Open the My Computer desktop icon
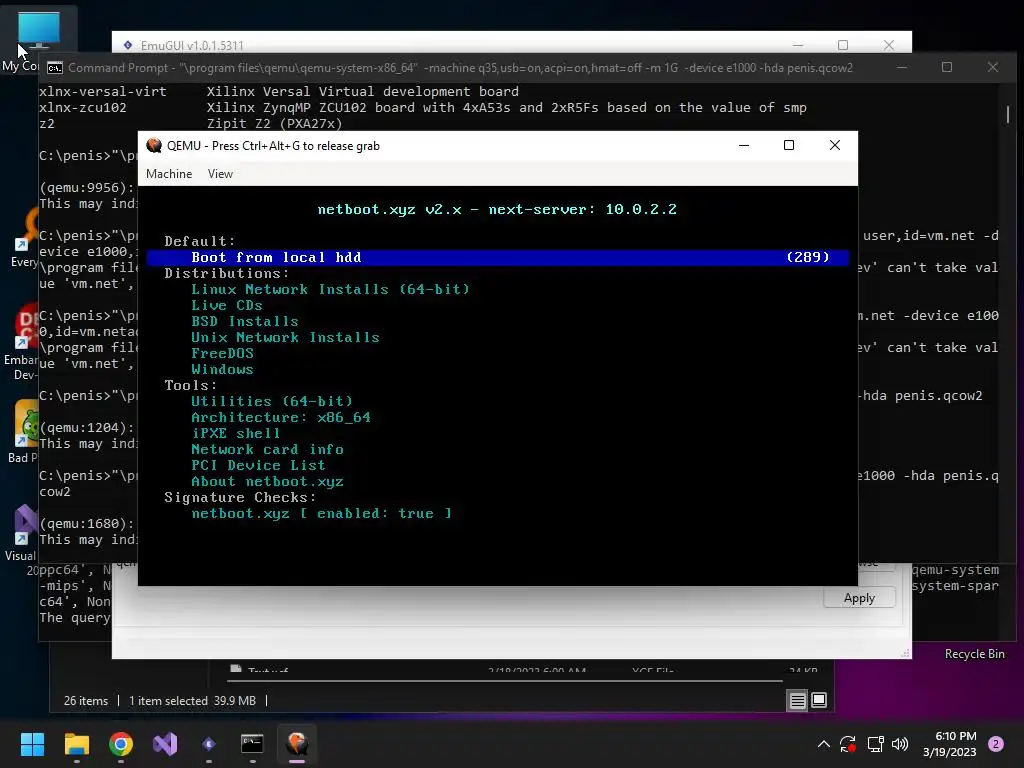Image resolution: width=1024 pixels, height=768 pixels. tap(38, 39)
